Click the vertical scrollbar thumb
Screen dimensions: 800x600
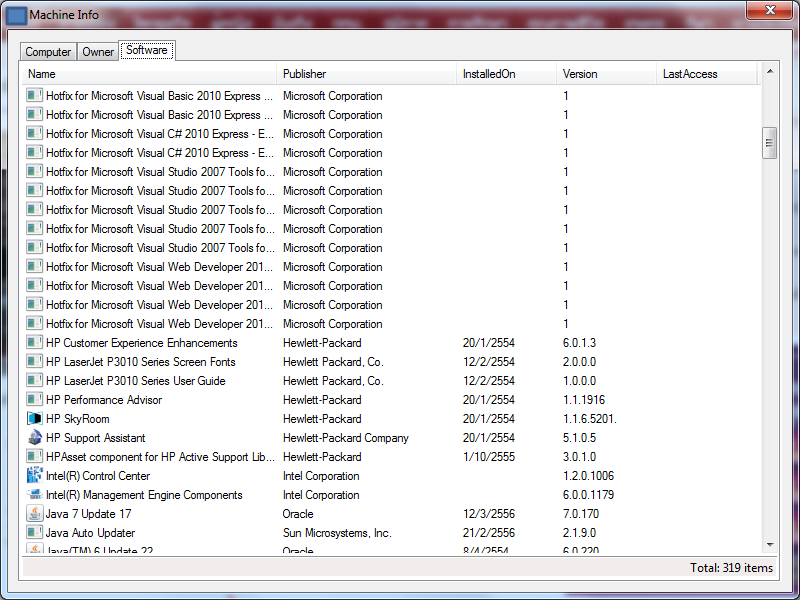(x=769, y=143)
